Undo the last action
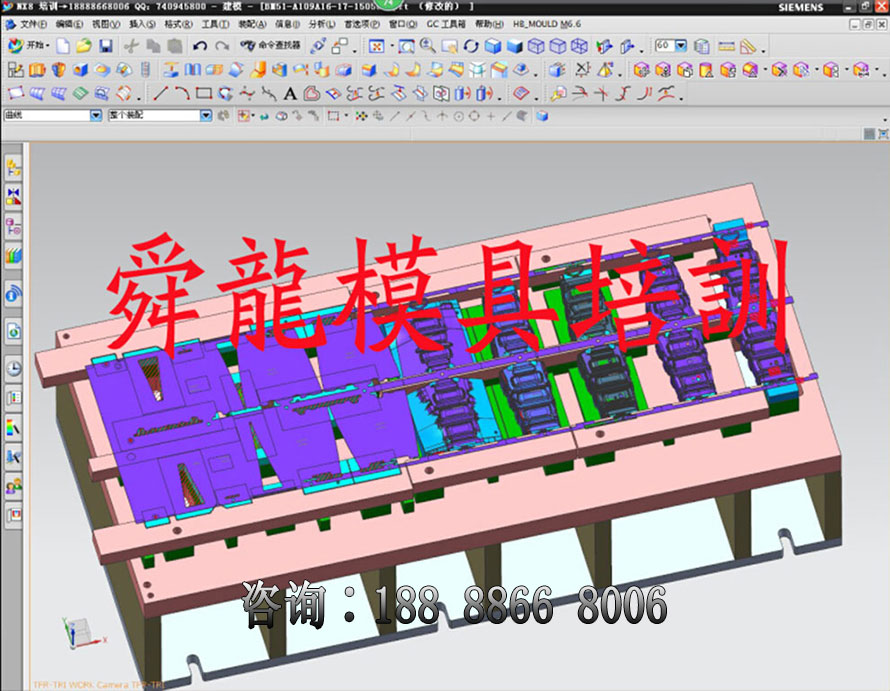 tap(200, 46)
